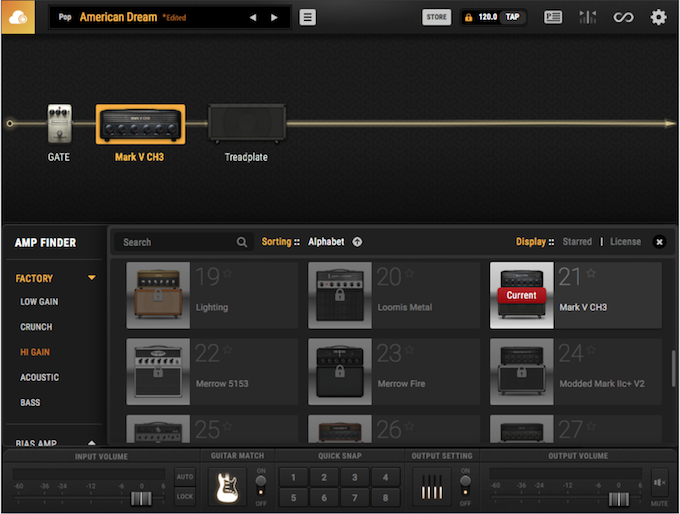This screenshot has width=680, height=514.
Task: Click the infinity link icon
Action: [623, 17]
